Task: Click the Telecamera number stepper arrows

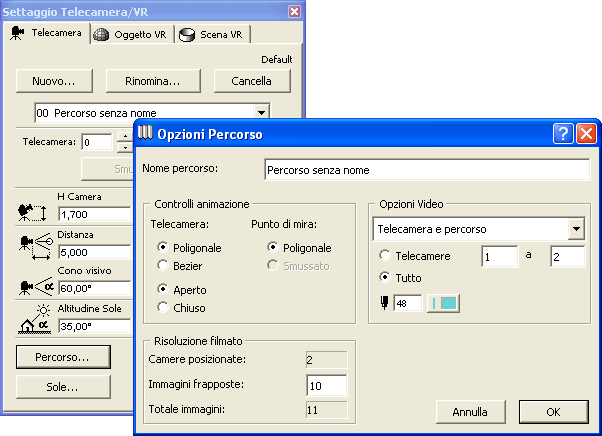Action: tap(124, 141)
